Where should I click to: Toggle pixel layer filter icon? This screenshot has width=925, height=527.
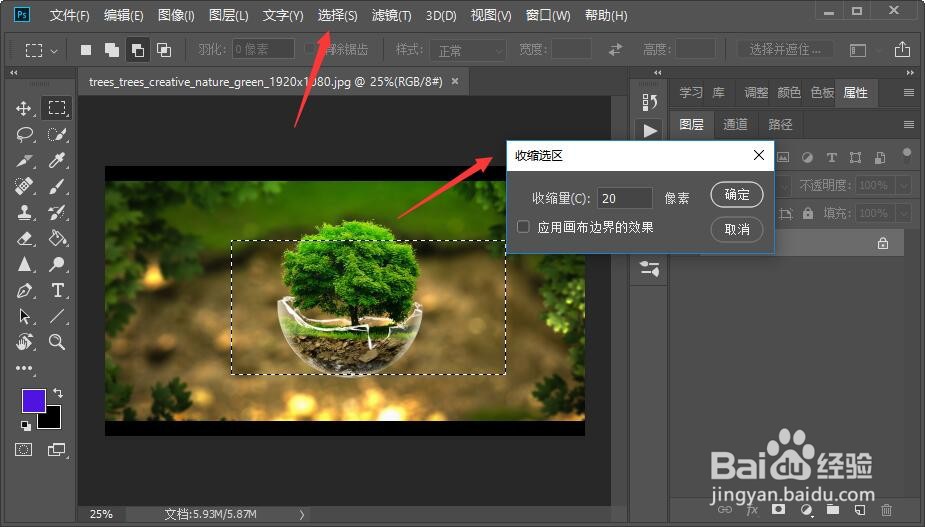[x=783, y=157]
